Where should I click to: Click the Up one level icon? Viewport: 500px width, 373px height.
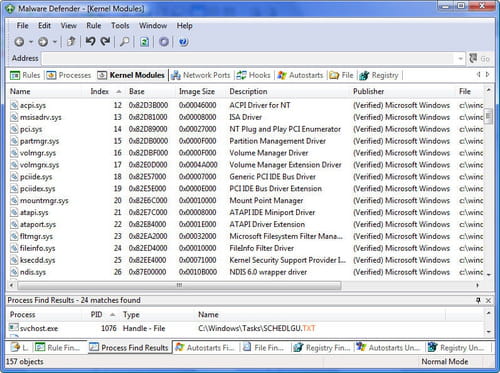(x=71, y=42)
